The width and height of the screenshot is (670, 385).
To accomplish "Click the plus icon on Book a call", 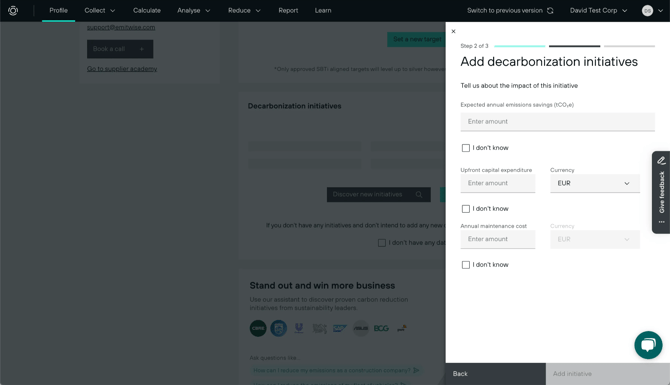I will click(141, 49).
